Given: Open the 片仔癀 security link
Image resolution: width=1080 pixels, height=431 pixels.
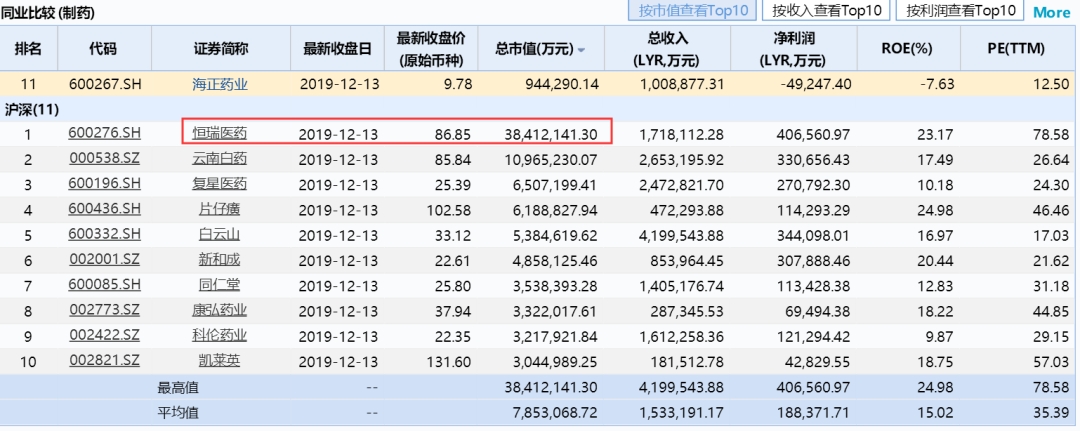Looking at the screenshot, I should point(220,209).
